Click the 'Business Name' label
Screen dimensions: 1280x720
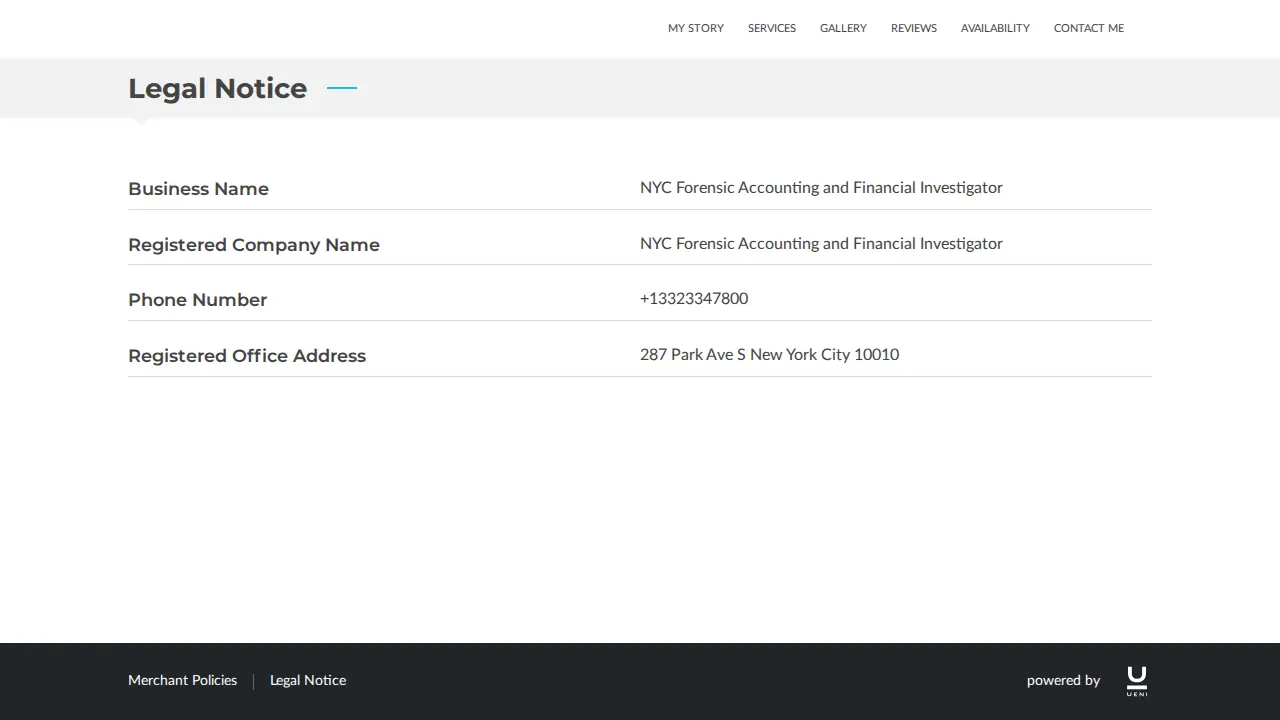pyautogui.click(x=198, y=189)
